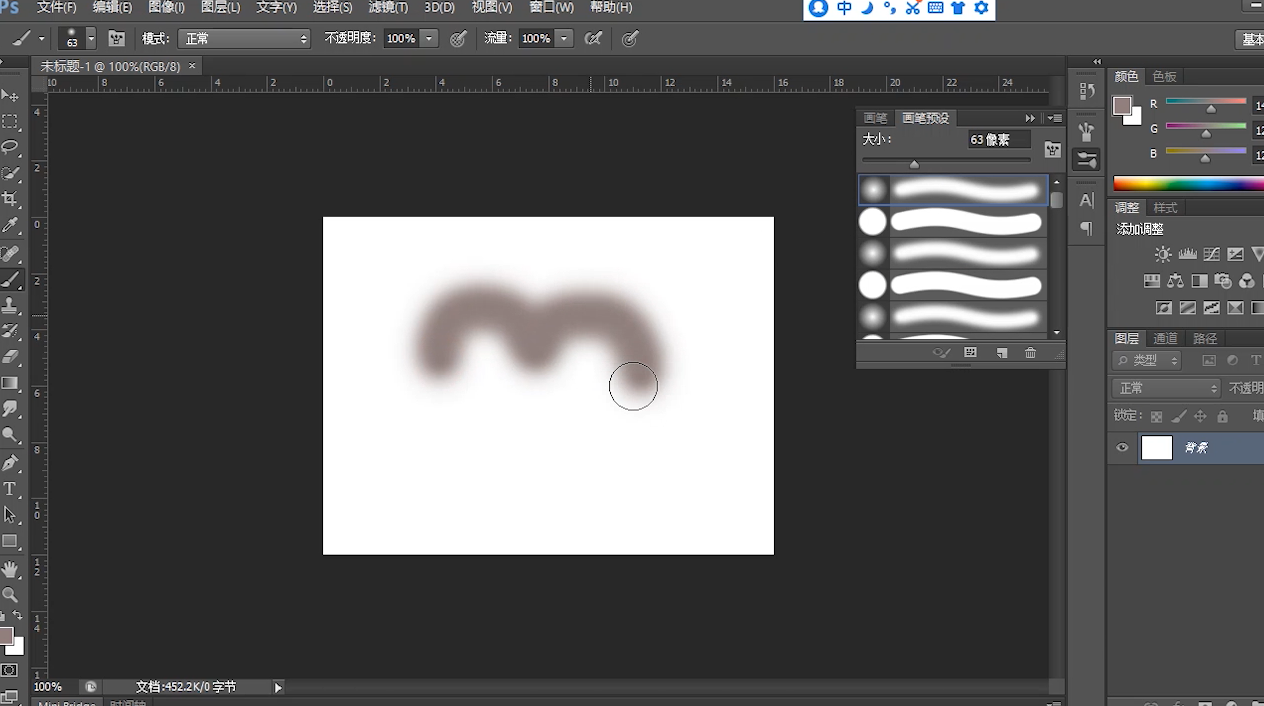
Task: Select the Path Selection tool
Action: click(x=10, y=515)
